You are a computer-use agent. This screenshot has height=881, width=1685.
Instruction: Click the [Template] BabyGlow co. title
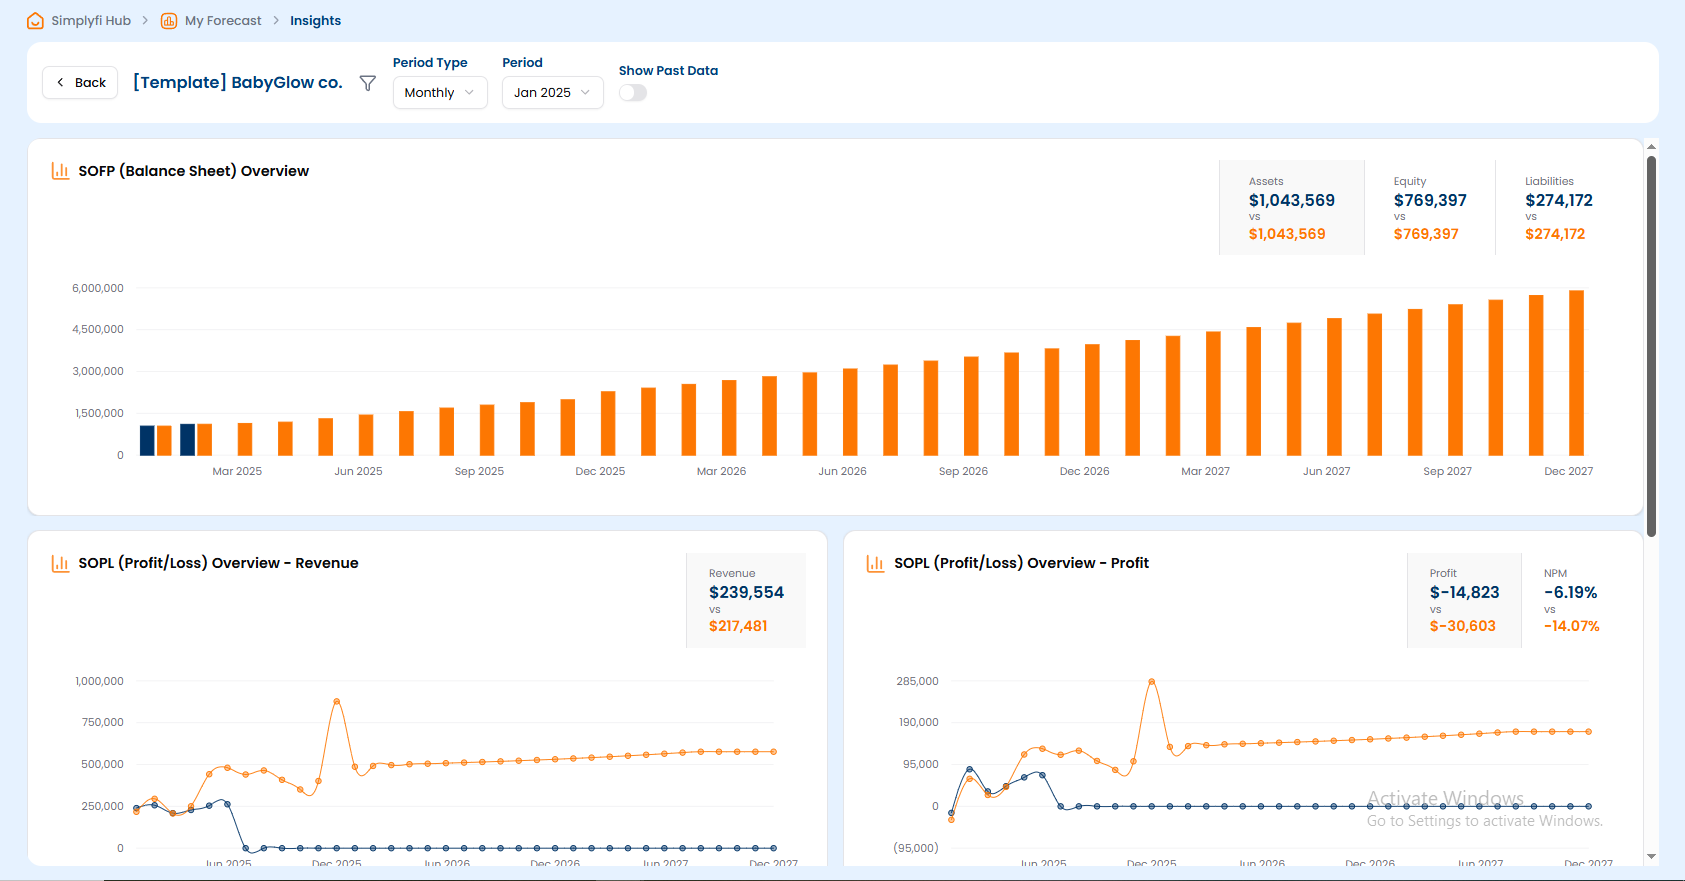[238, 83]
